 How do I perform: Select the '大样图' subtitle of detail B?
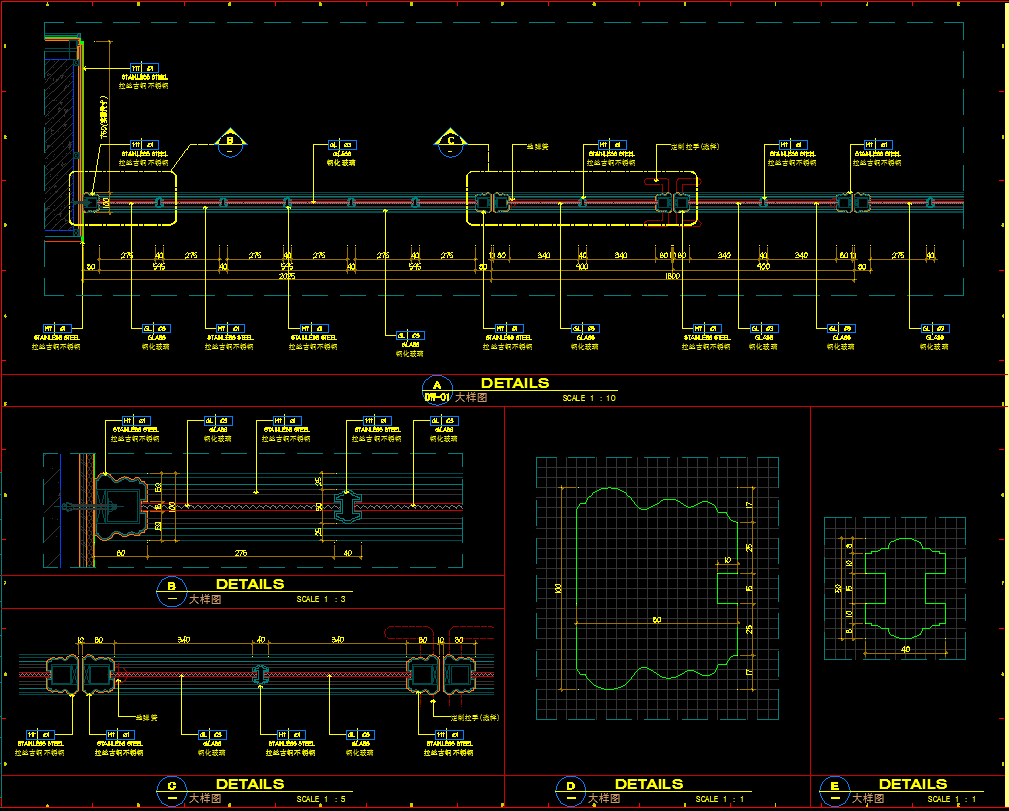pyautogui.click(x=205, y=599)
